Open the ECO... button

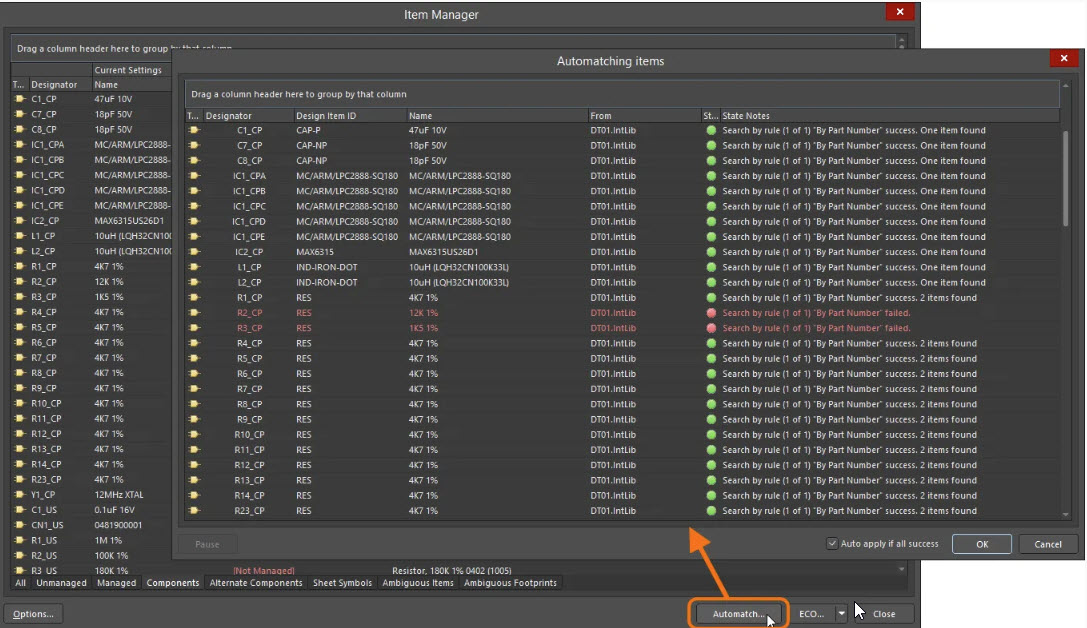811,613
